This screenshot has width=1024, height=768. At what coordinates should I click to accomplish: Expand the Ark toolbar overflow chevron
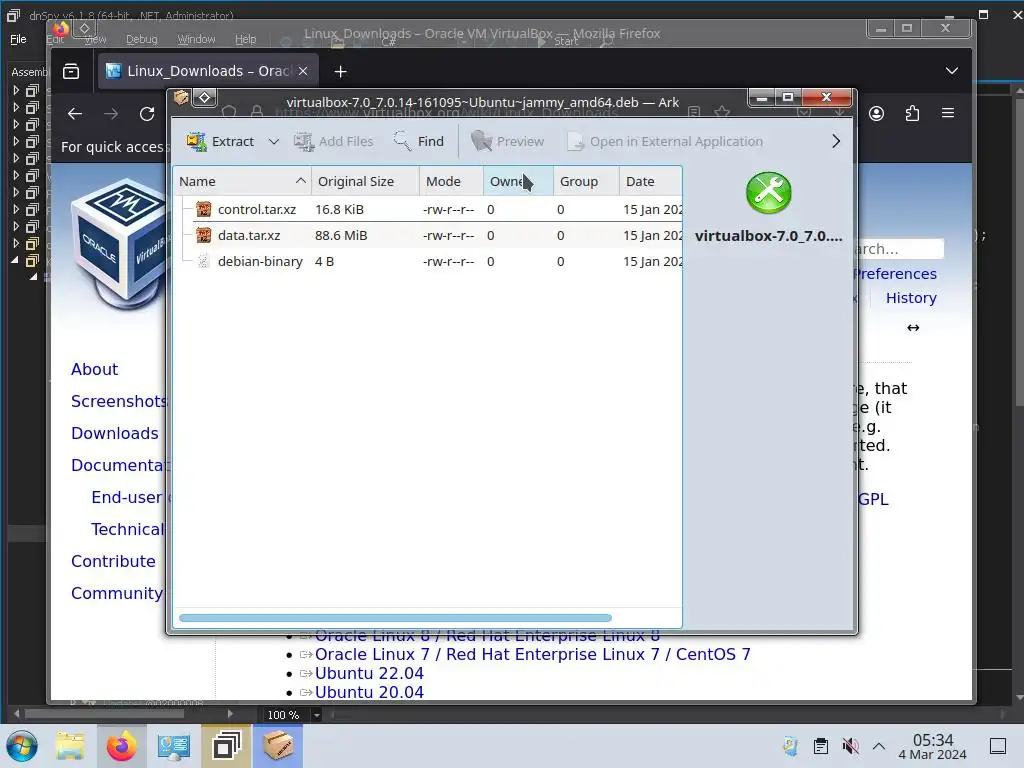(x=836, y=141)
